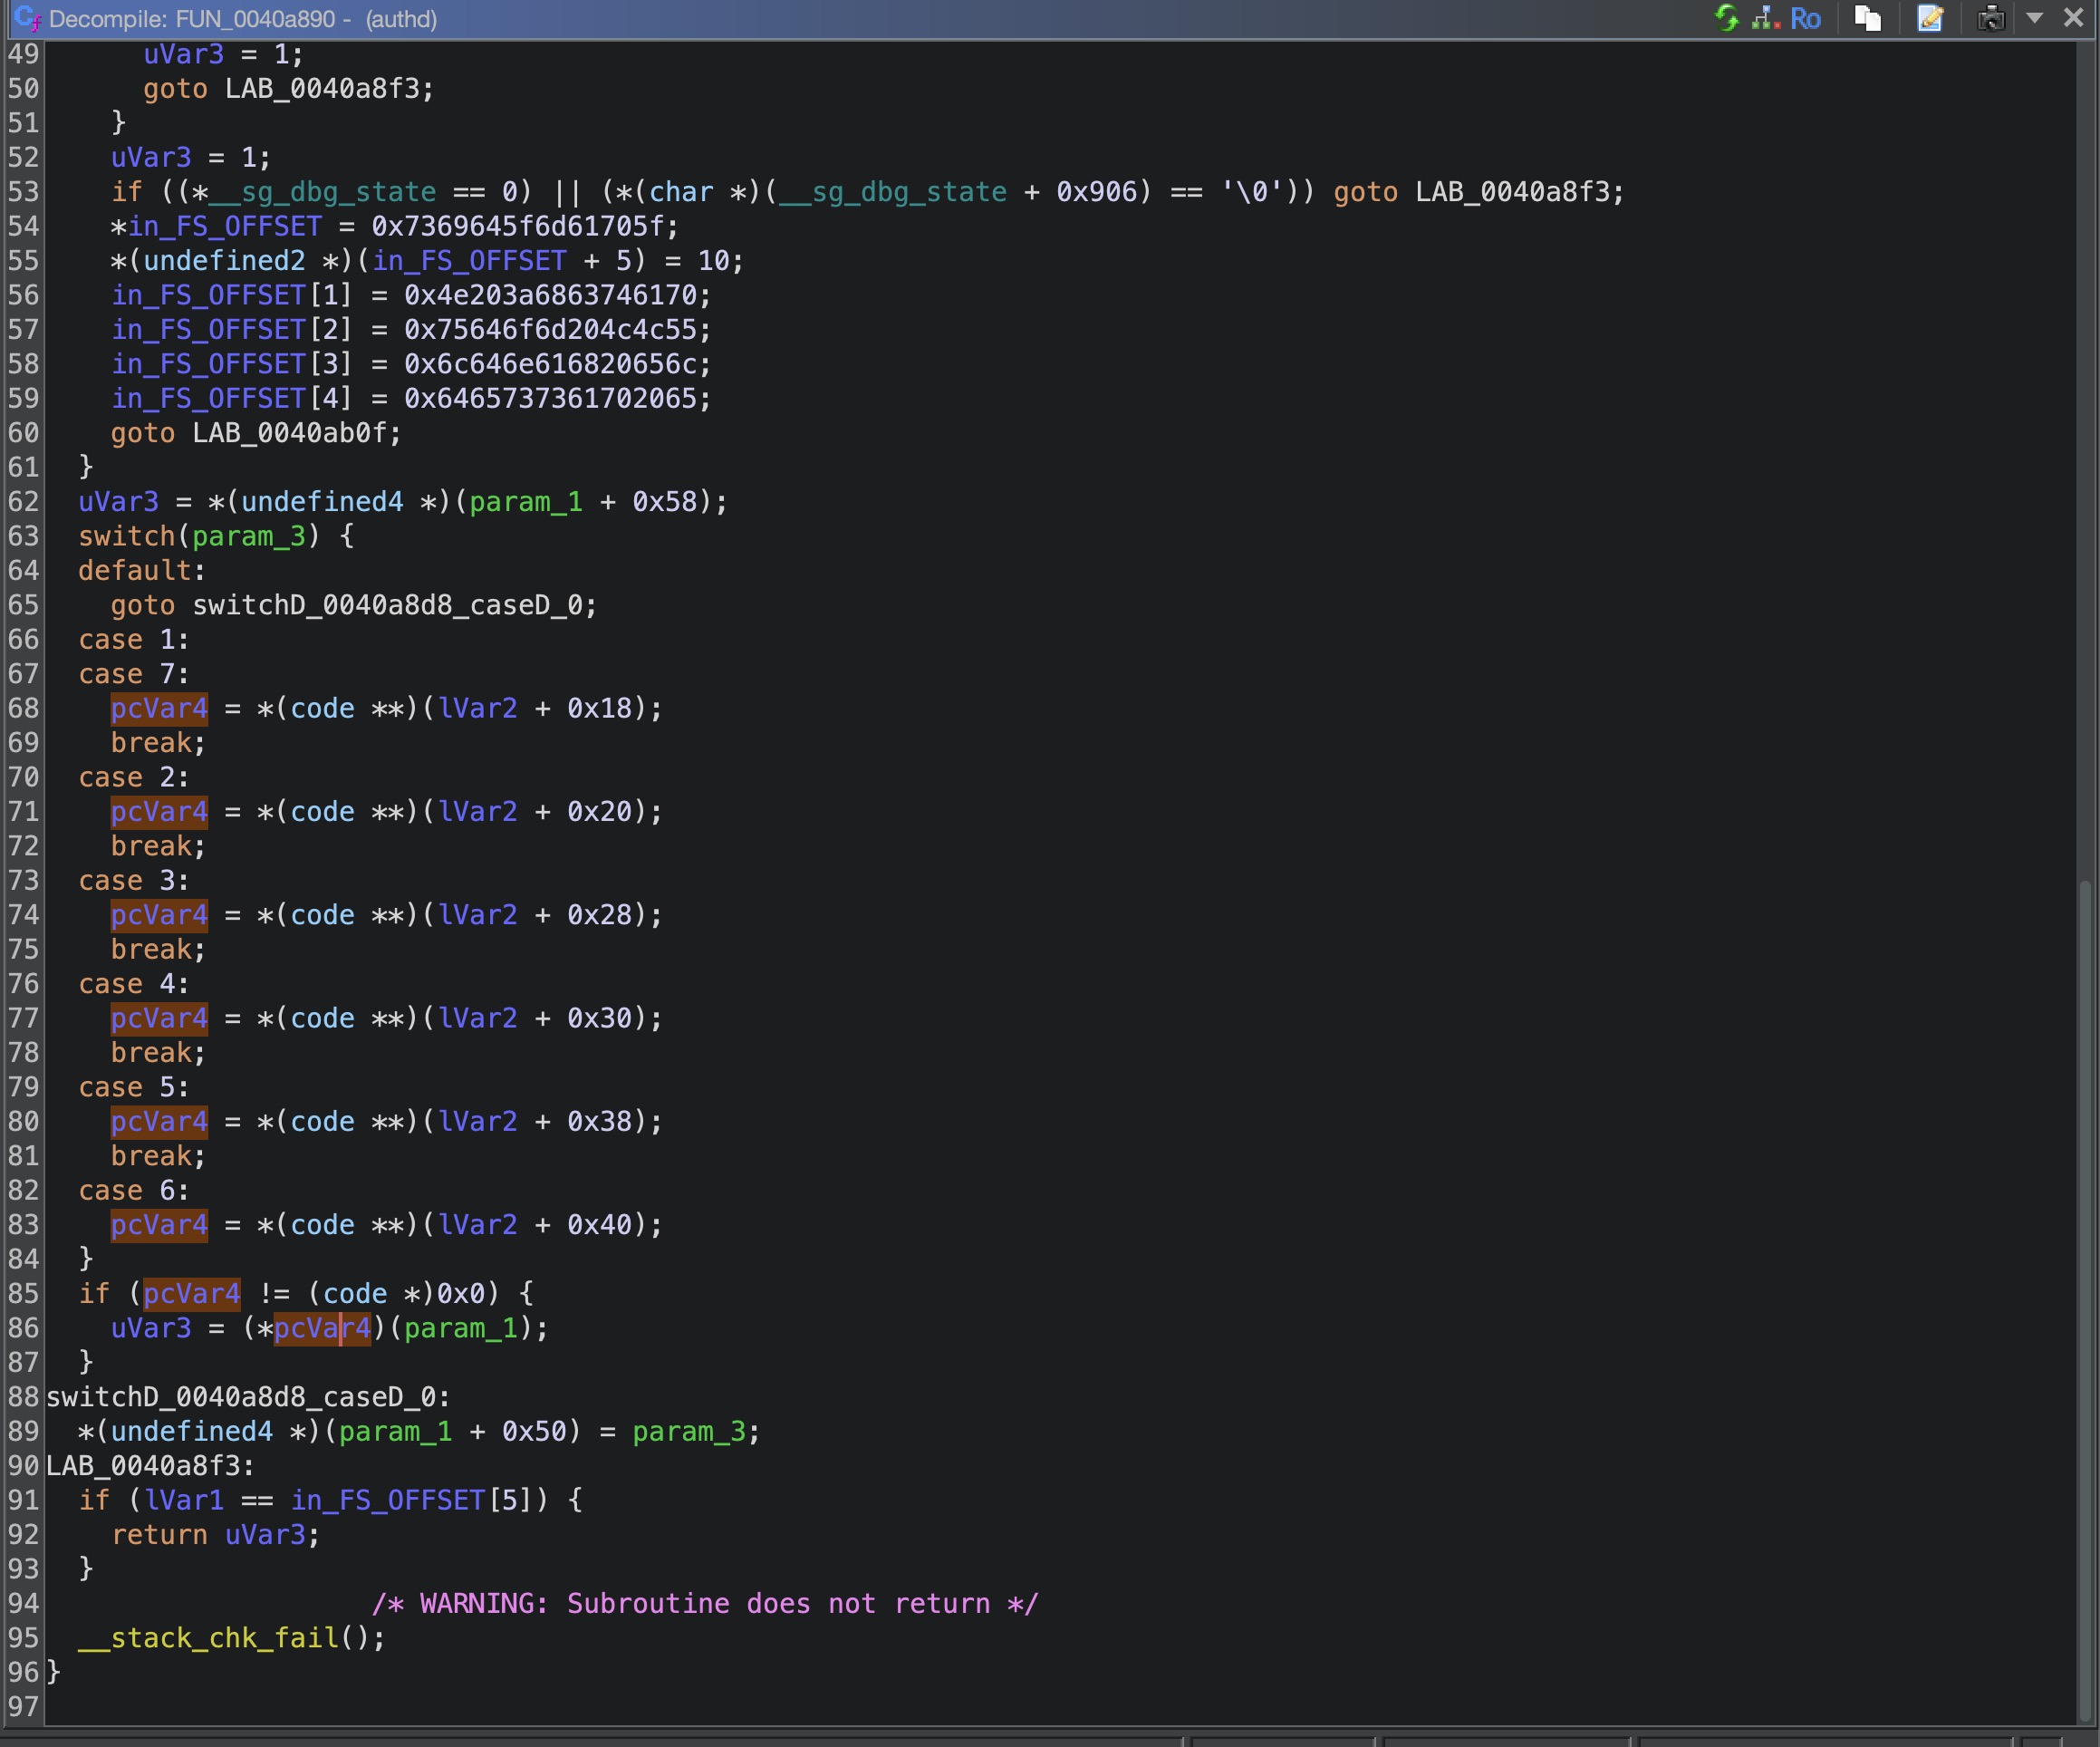Click the green Re-decompile refresh icon
Viewport: 2100px width, 1747px height.
(1726, 18)
